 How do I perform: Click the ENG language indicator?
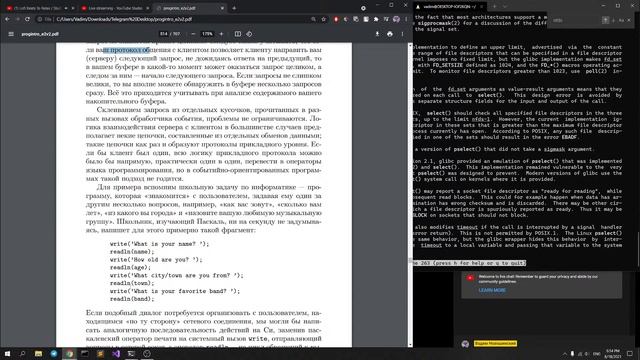(x=596, y=354)
